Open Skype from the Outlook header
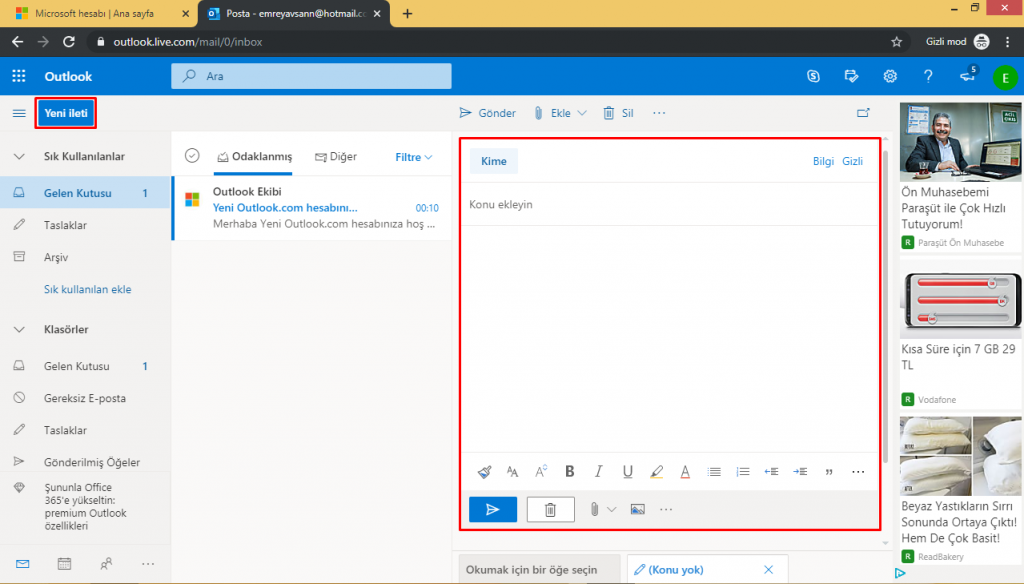 click(x=813, y=76)
